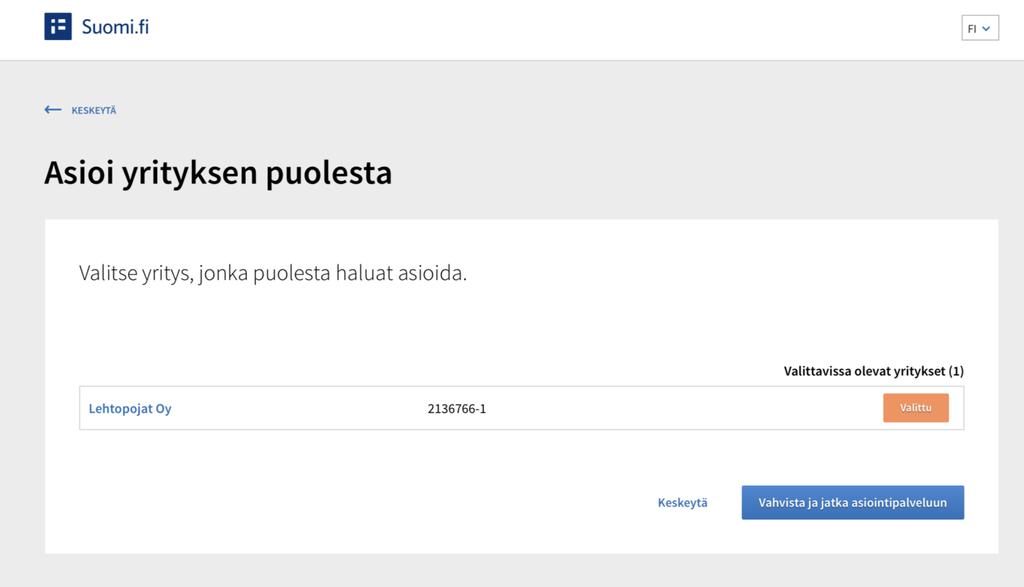Click the Valittavissa olevat yritykset (1) label
Viewport: 1024px width, 587px height.
(874, 371)
